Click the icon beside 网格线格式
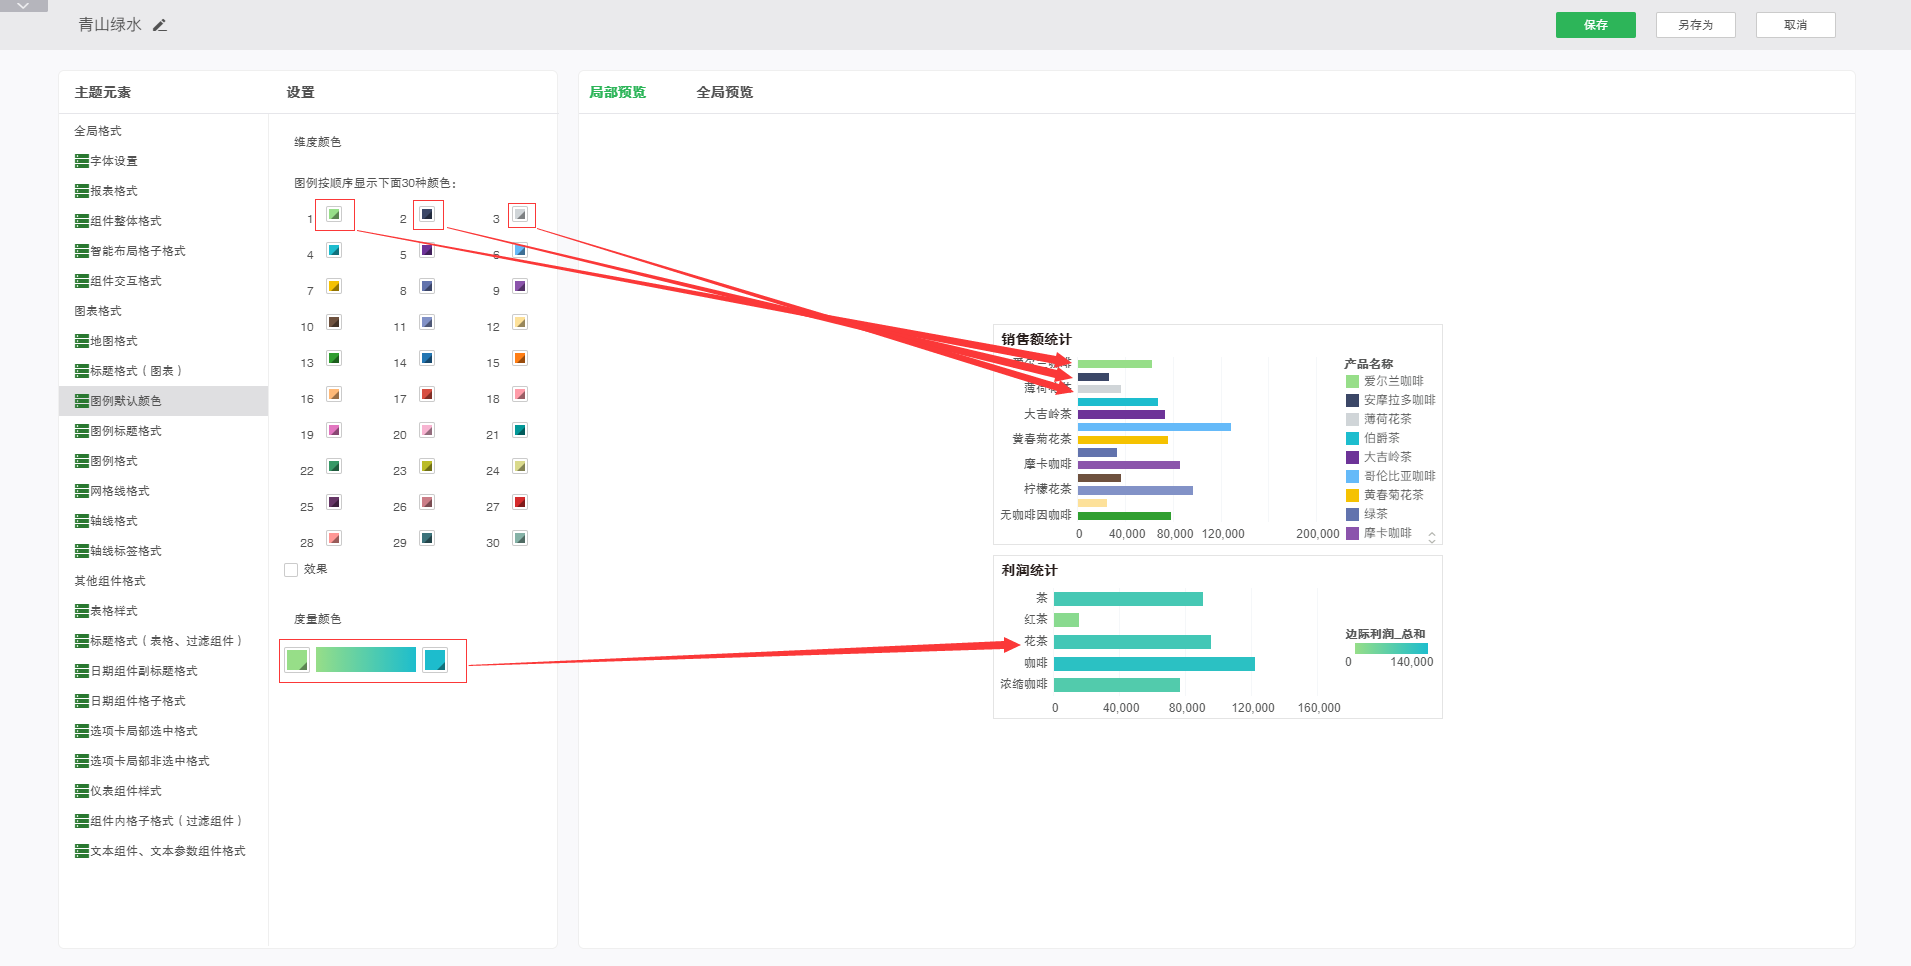1911x966 pixels. pyautogui.click(x=82, y=491)
